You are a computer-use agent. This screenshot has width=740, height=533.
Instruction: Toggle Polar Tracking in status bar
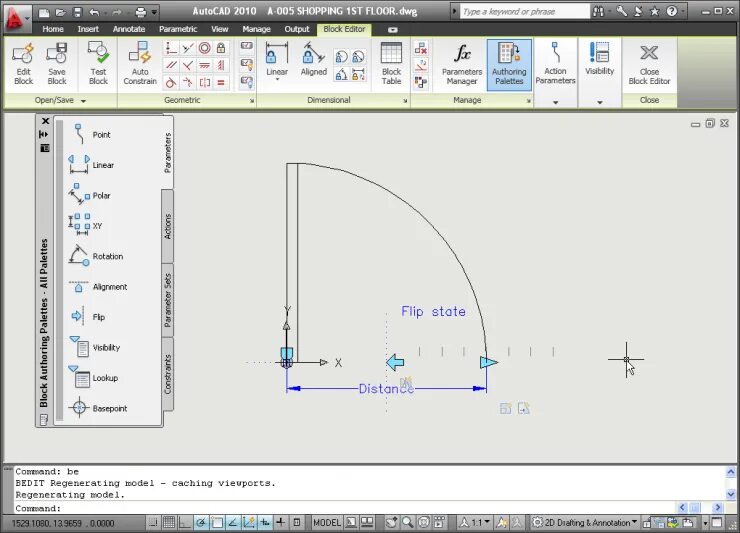(201, 523)
